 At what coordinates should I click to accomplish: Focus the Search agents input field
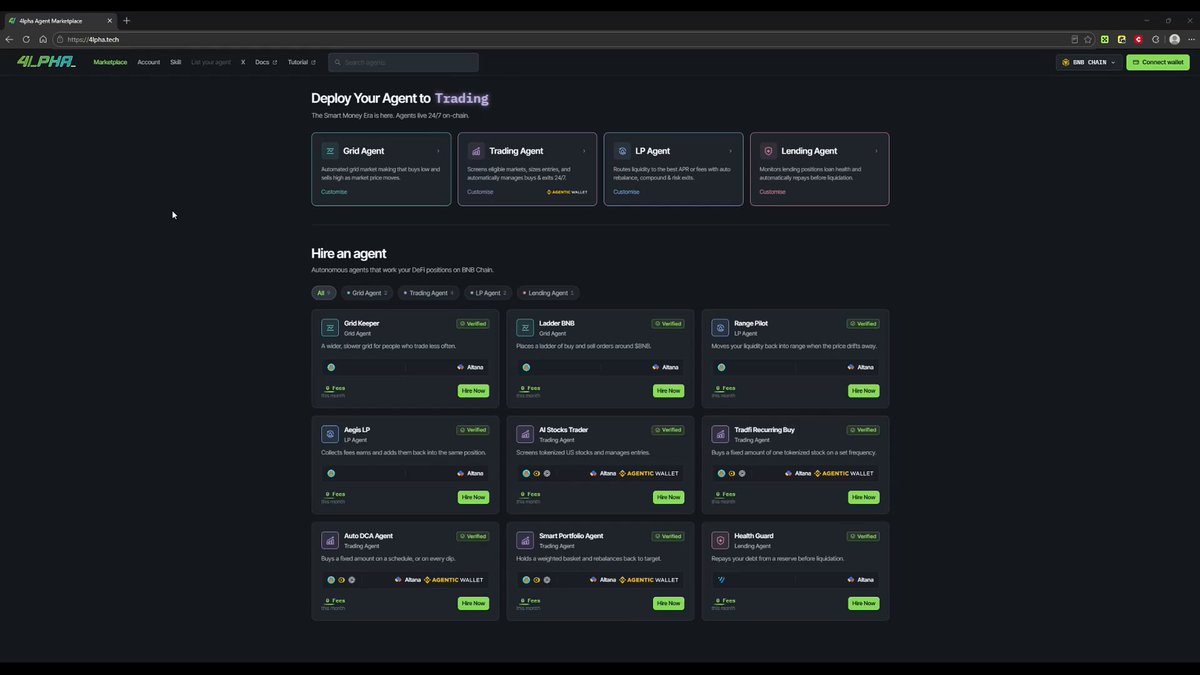(x=403, y=62)
